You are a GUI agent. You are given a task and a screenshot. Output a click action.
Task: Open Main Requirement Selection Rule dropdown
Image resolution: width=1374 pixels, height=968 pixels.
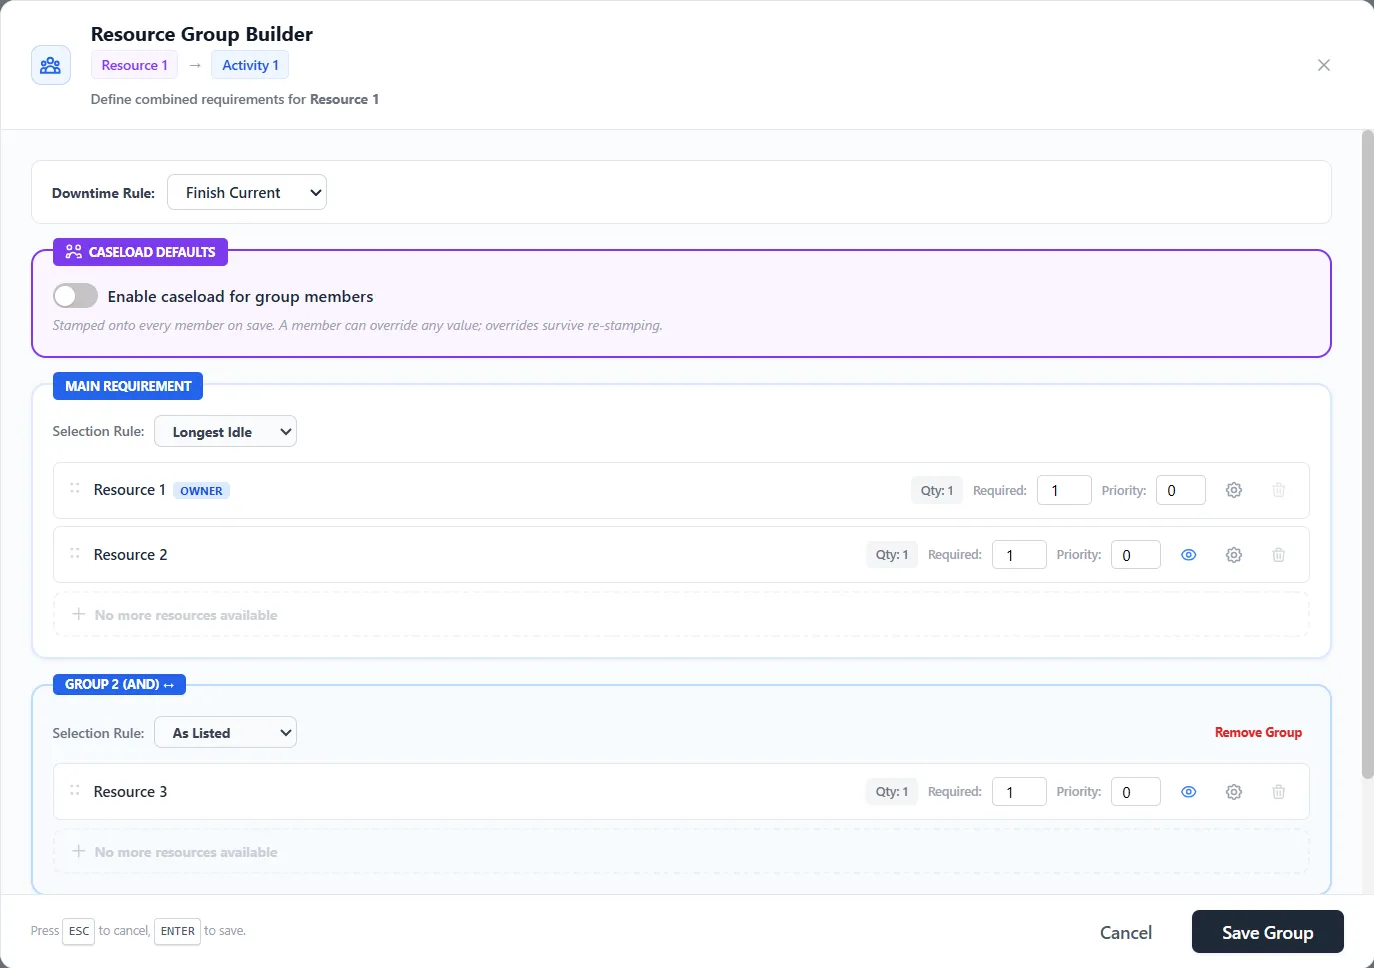226,431
